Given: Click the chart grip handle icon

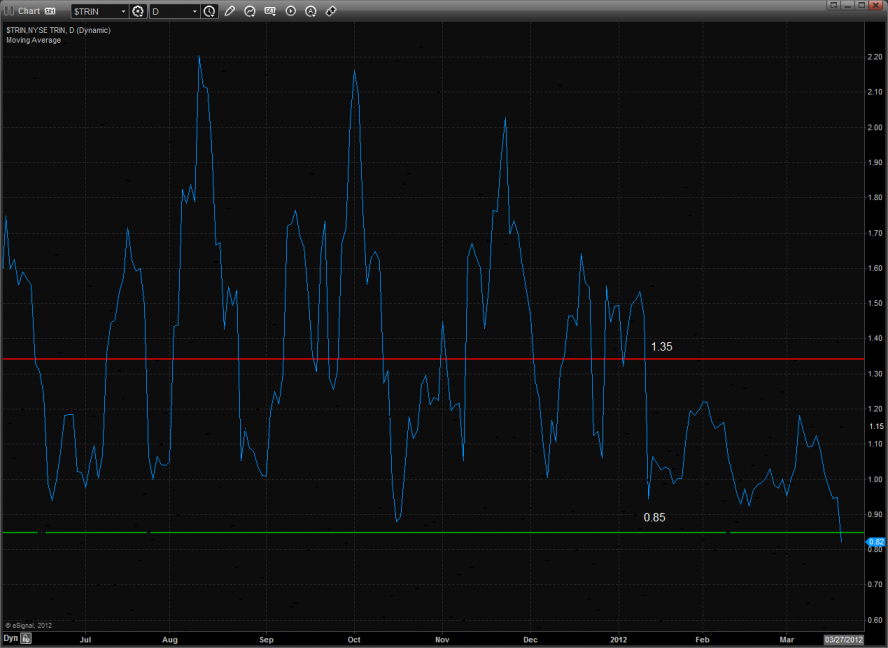Looking at the screenshot, I should [8, 11].
